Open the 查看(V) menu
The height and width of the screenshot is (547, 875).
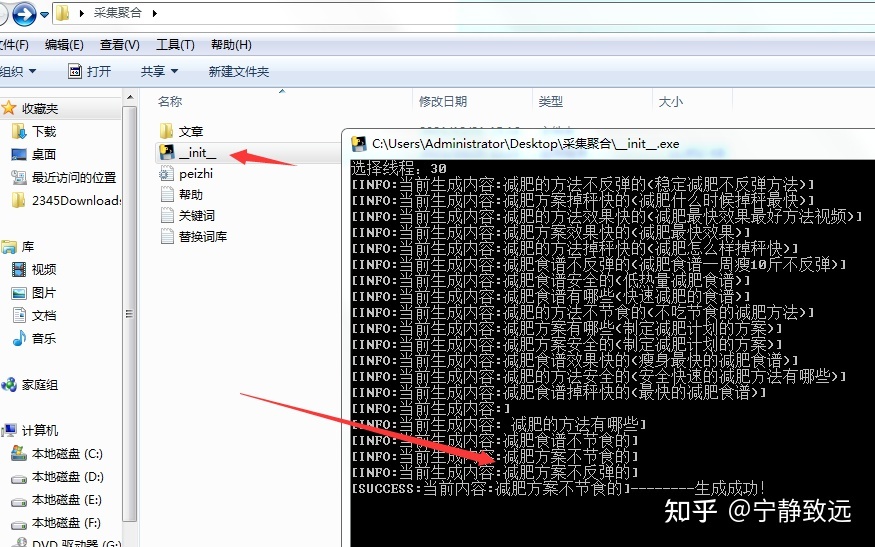click(x=119, y=45)
